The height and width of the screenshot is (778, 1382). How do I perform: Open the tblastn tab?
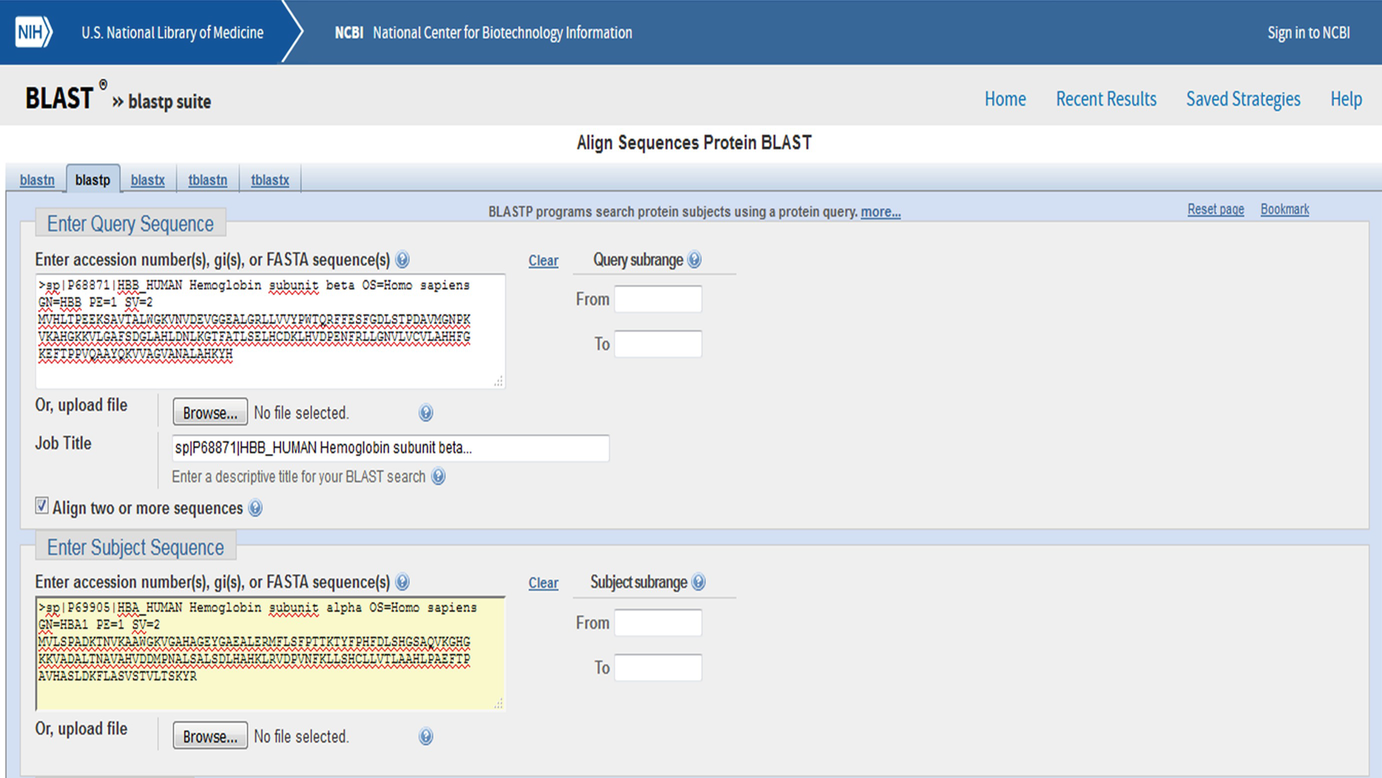click(x=208, y=180)
